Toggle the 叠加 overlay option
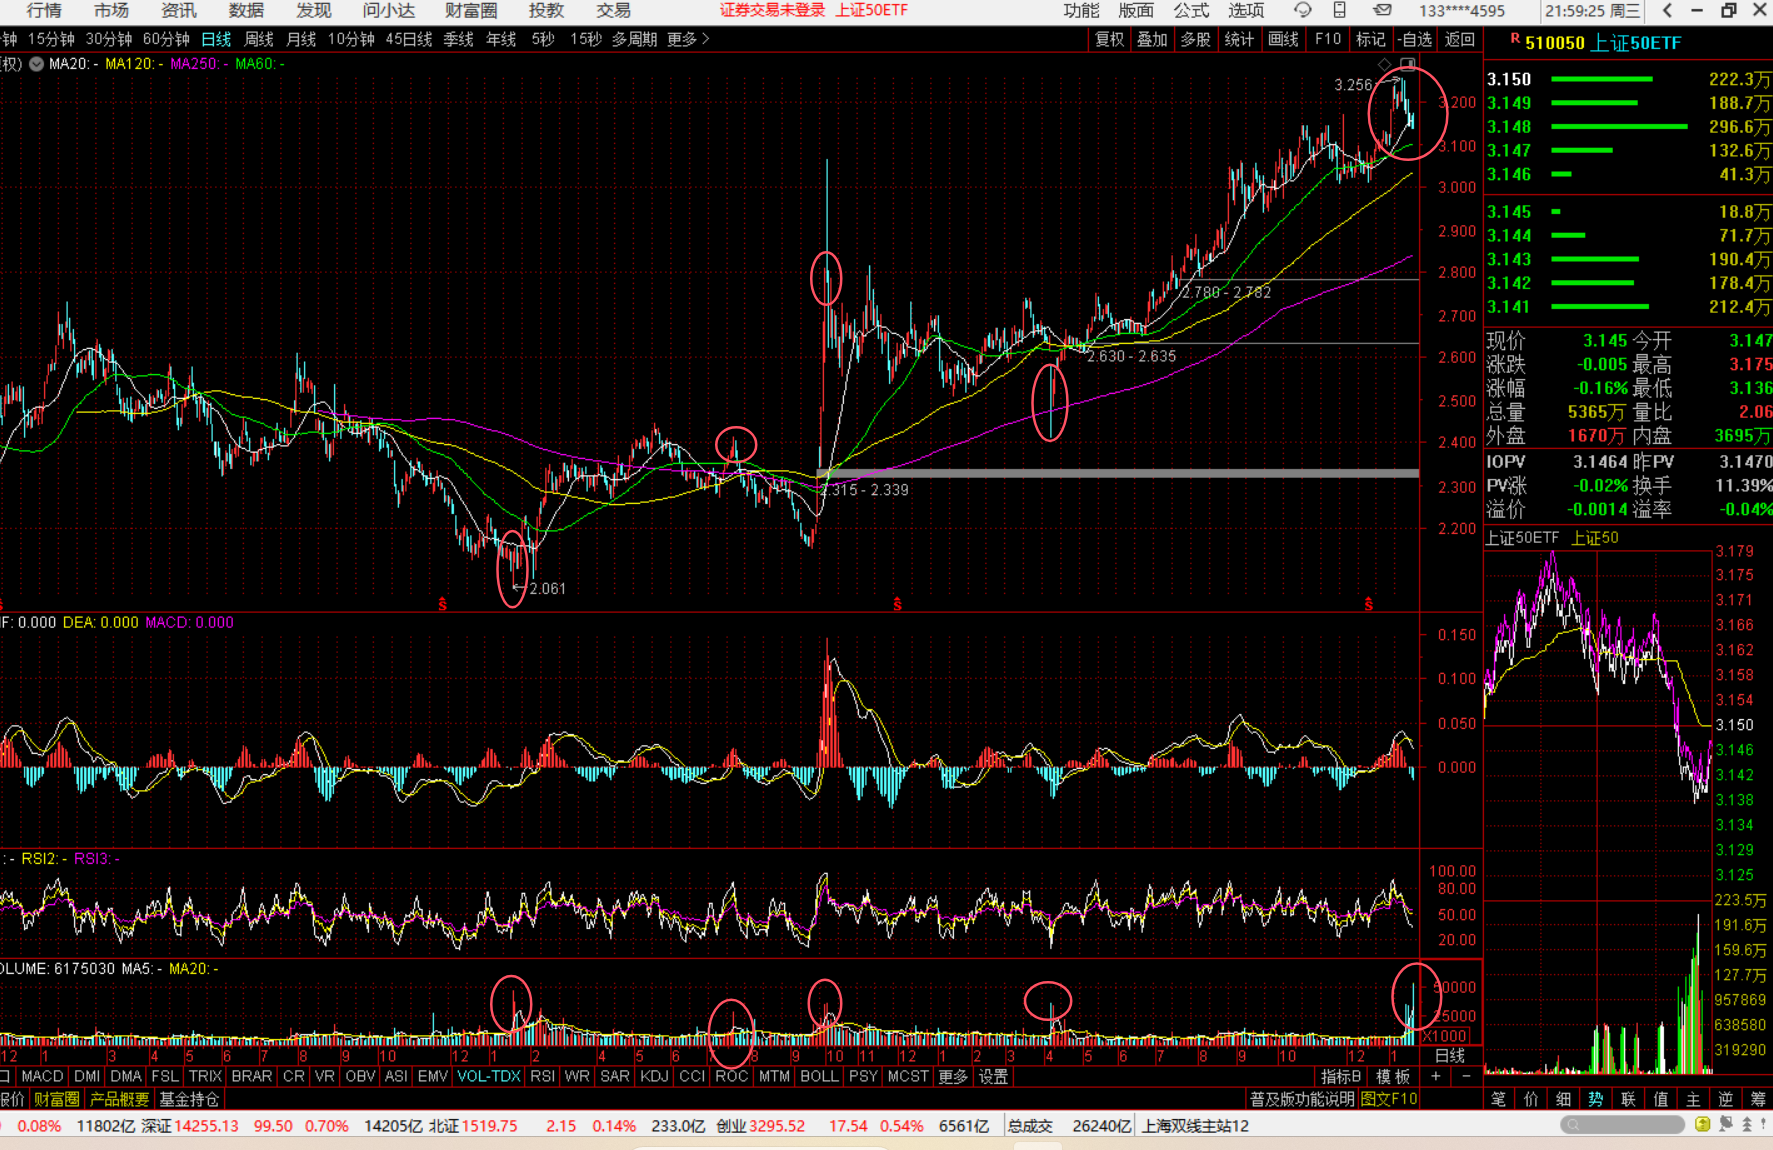 [1152, 39]
